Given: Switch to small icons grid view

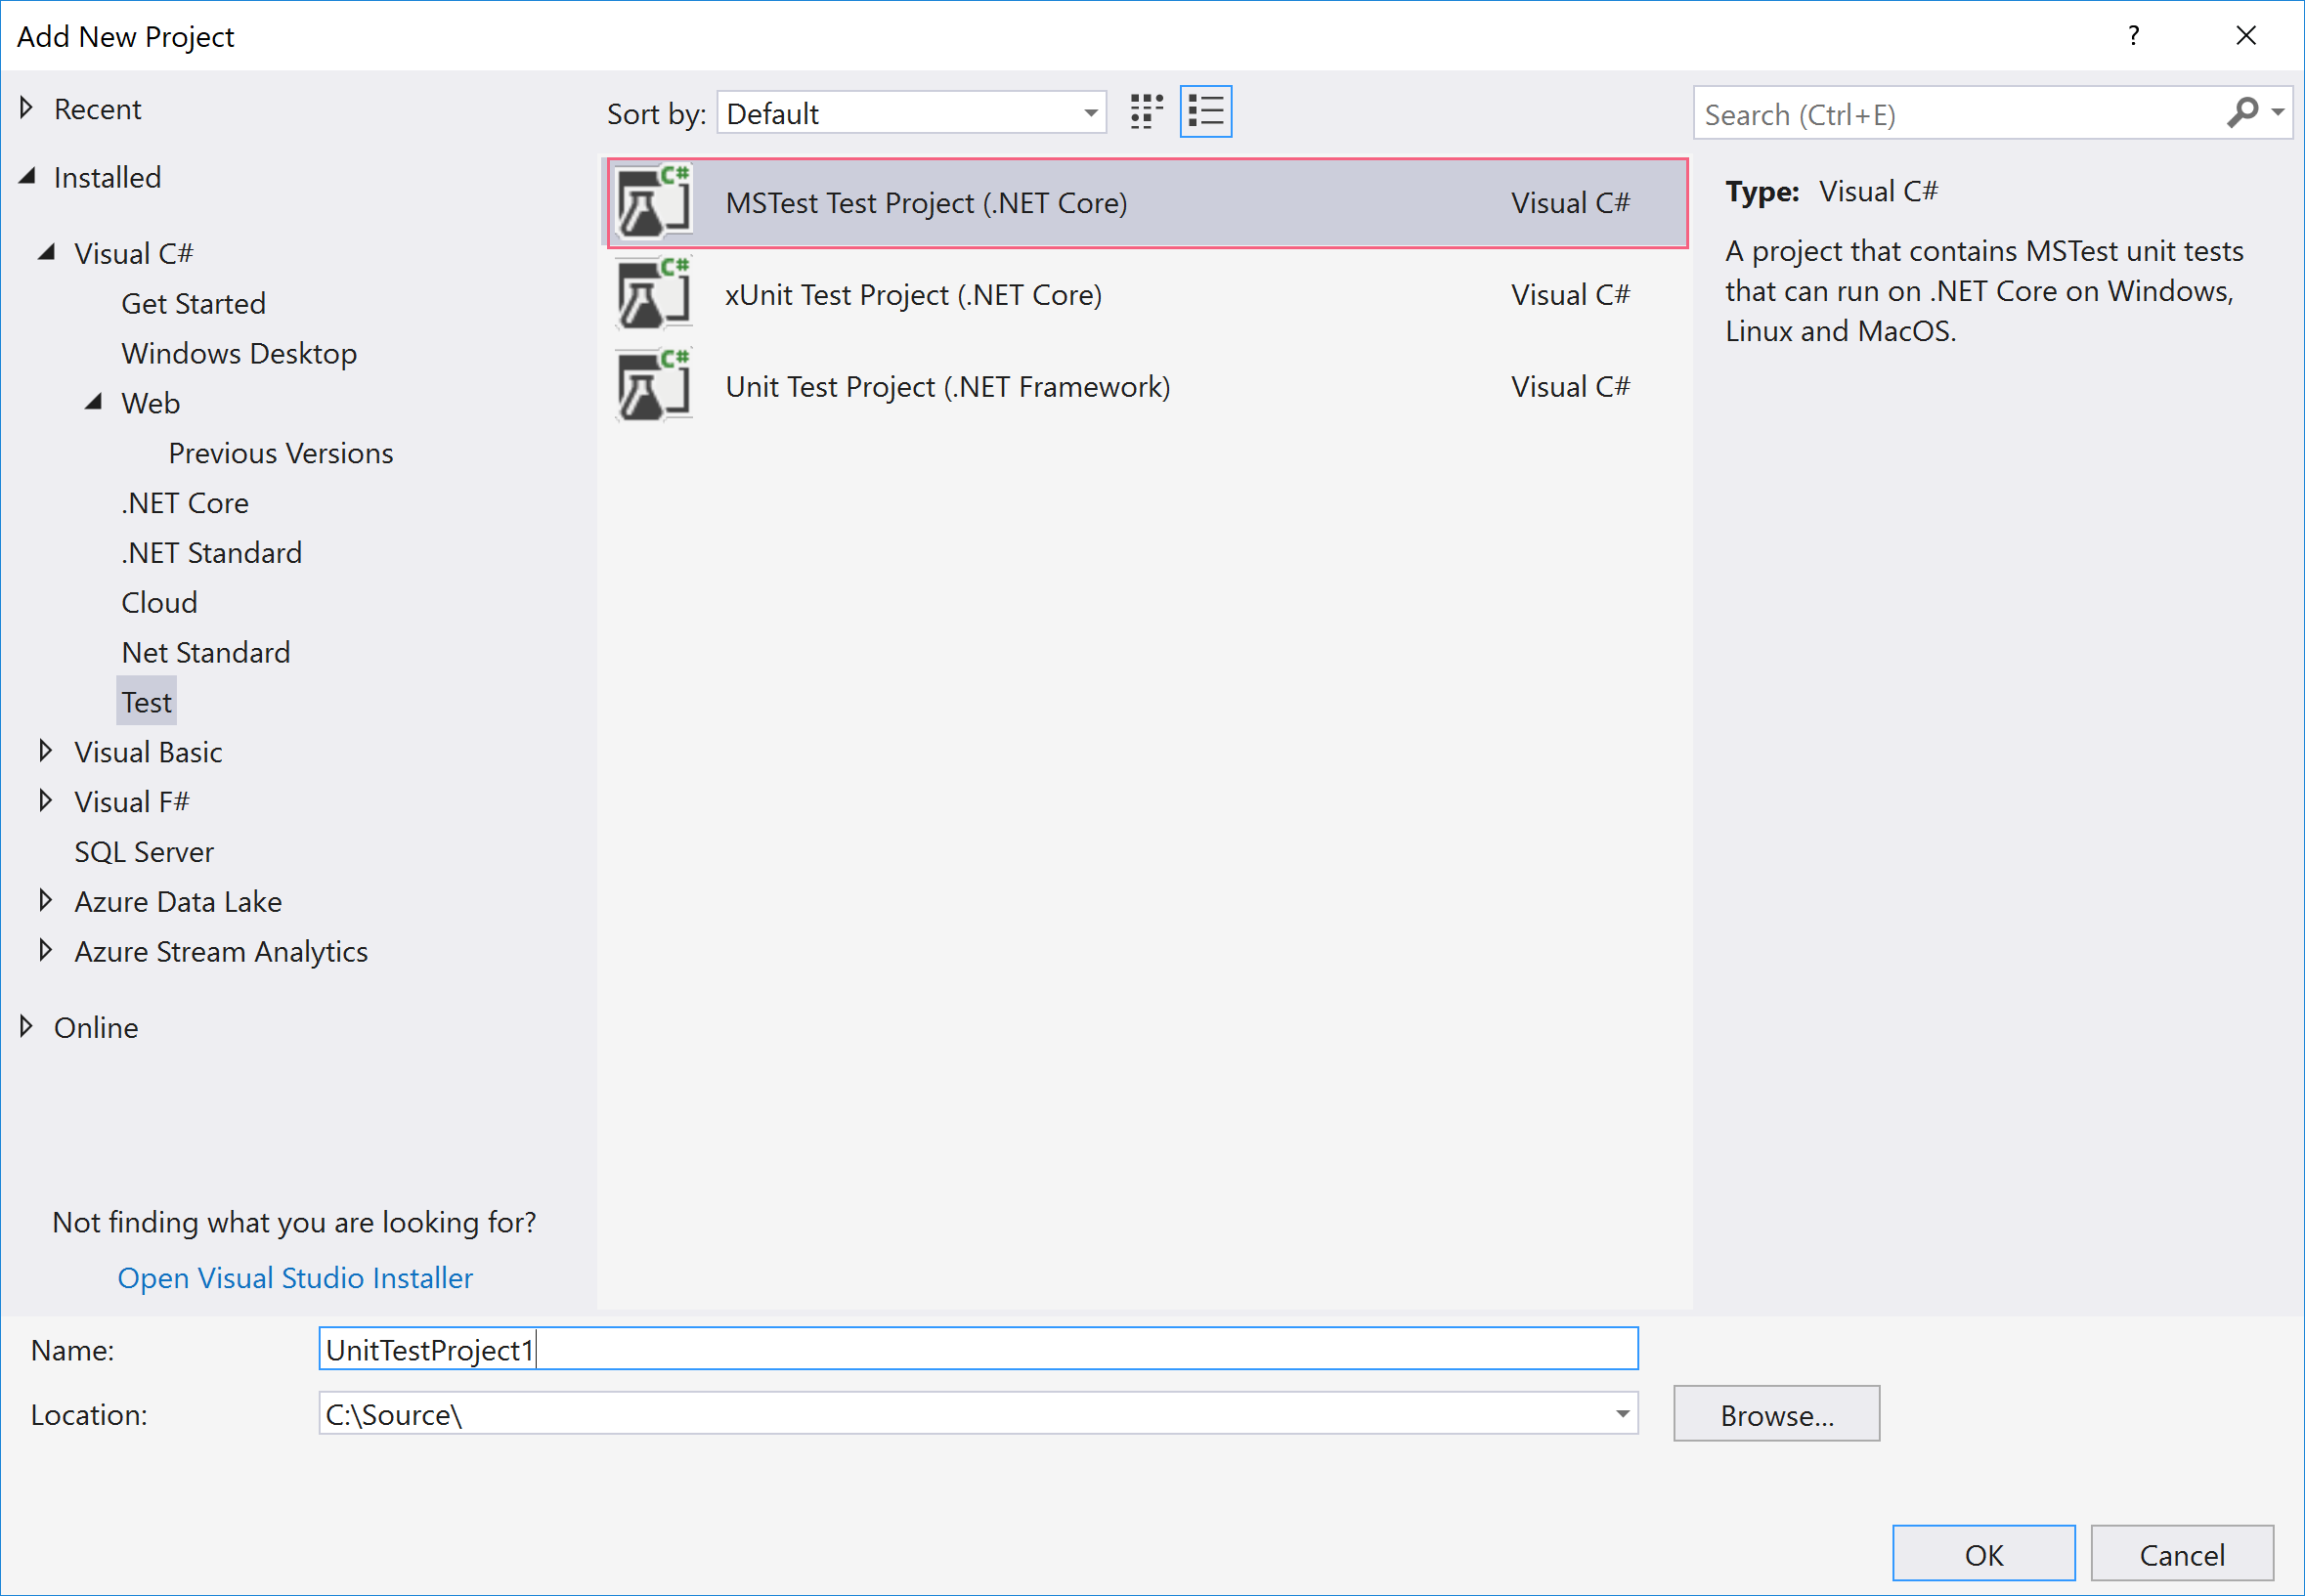Looking at the screenshot, I should tap(1146, 112).
